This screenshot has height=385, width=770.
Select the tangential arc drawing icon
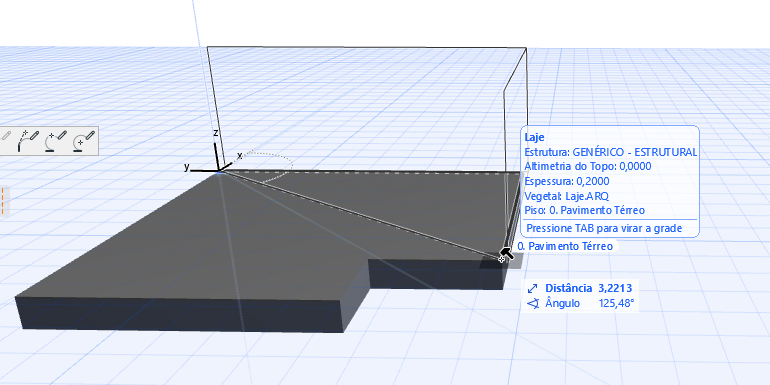tap(28, 141)
